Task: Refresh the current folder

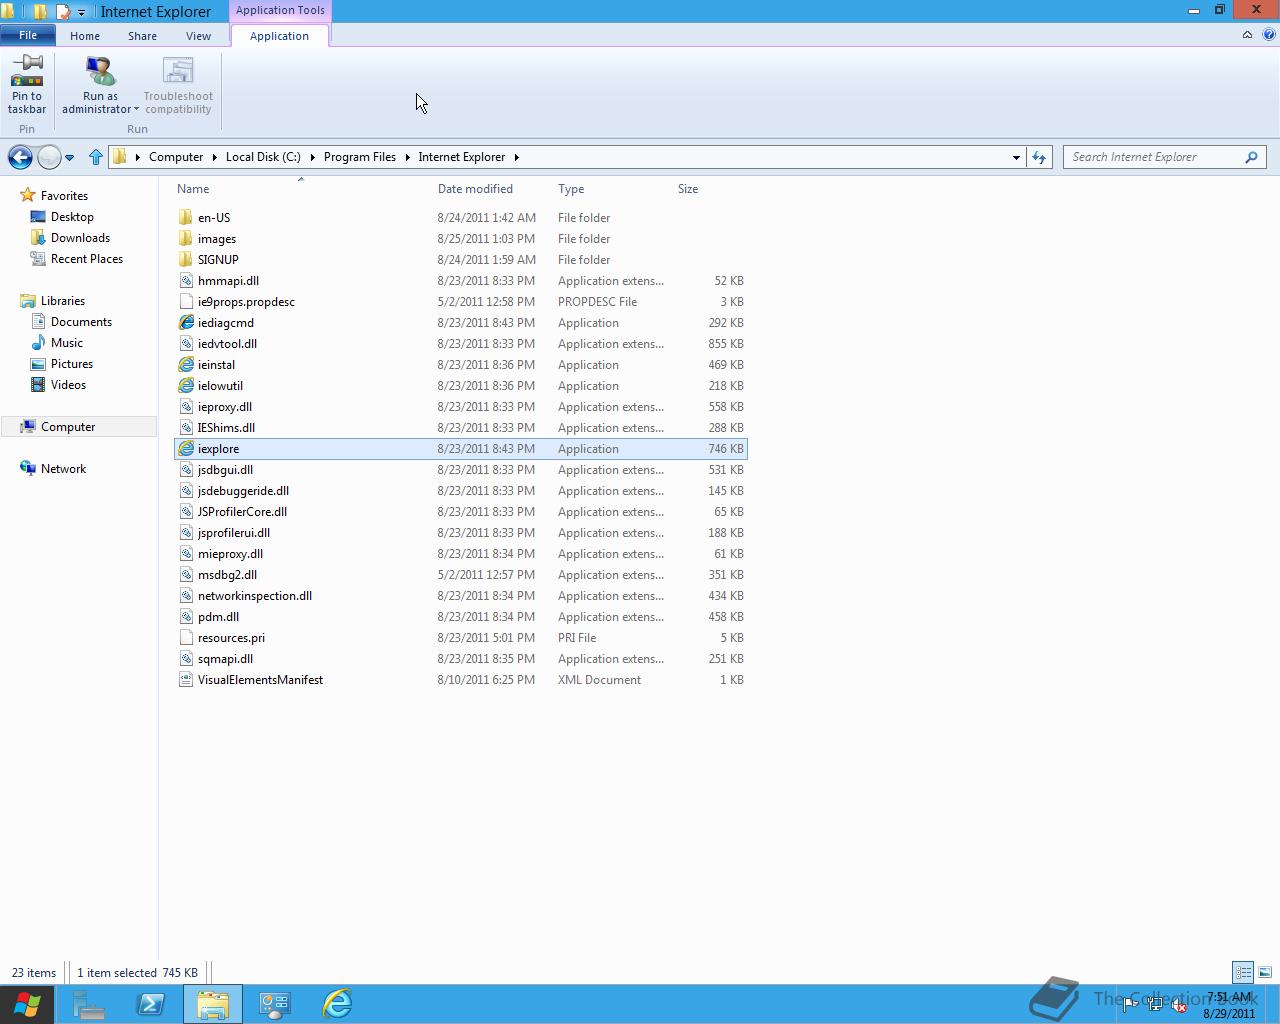Action: pos(1039,157)
